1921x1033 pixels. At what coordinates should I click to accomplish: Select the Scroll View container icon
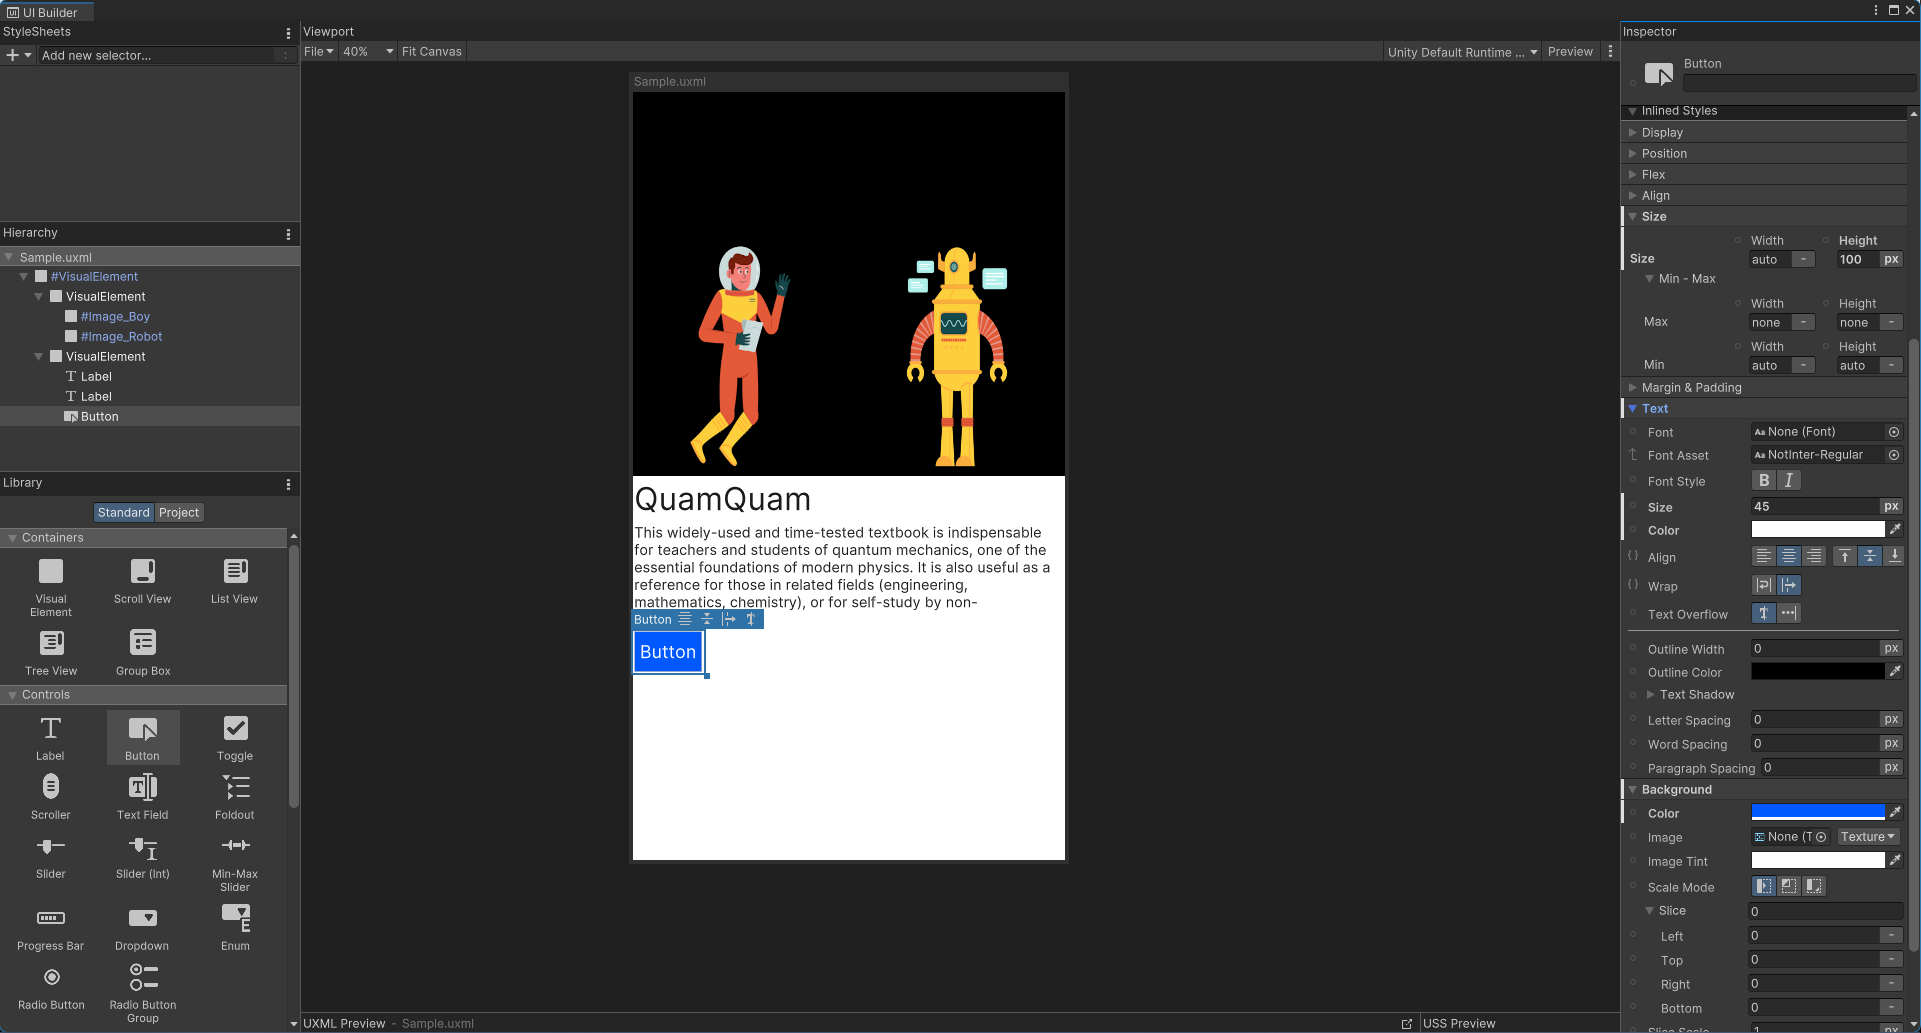[x=143, y=571]
